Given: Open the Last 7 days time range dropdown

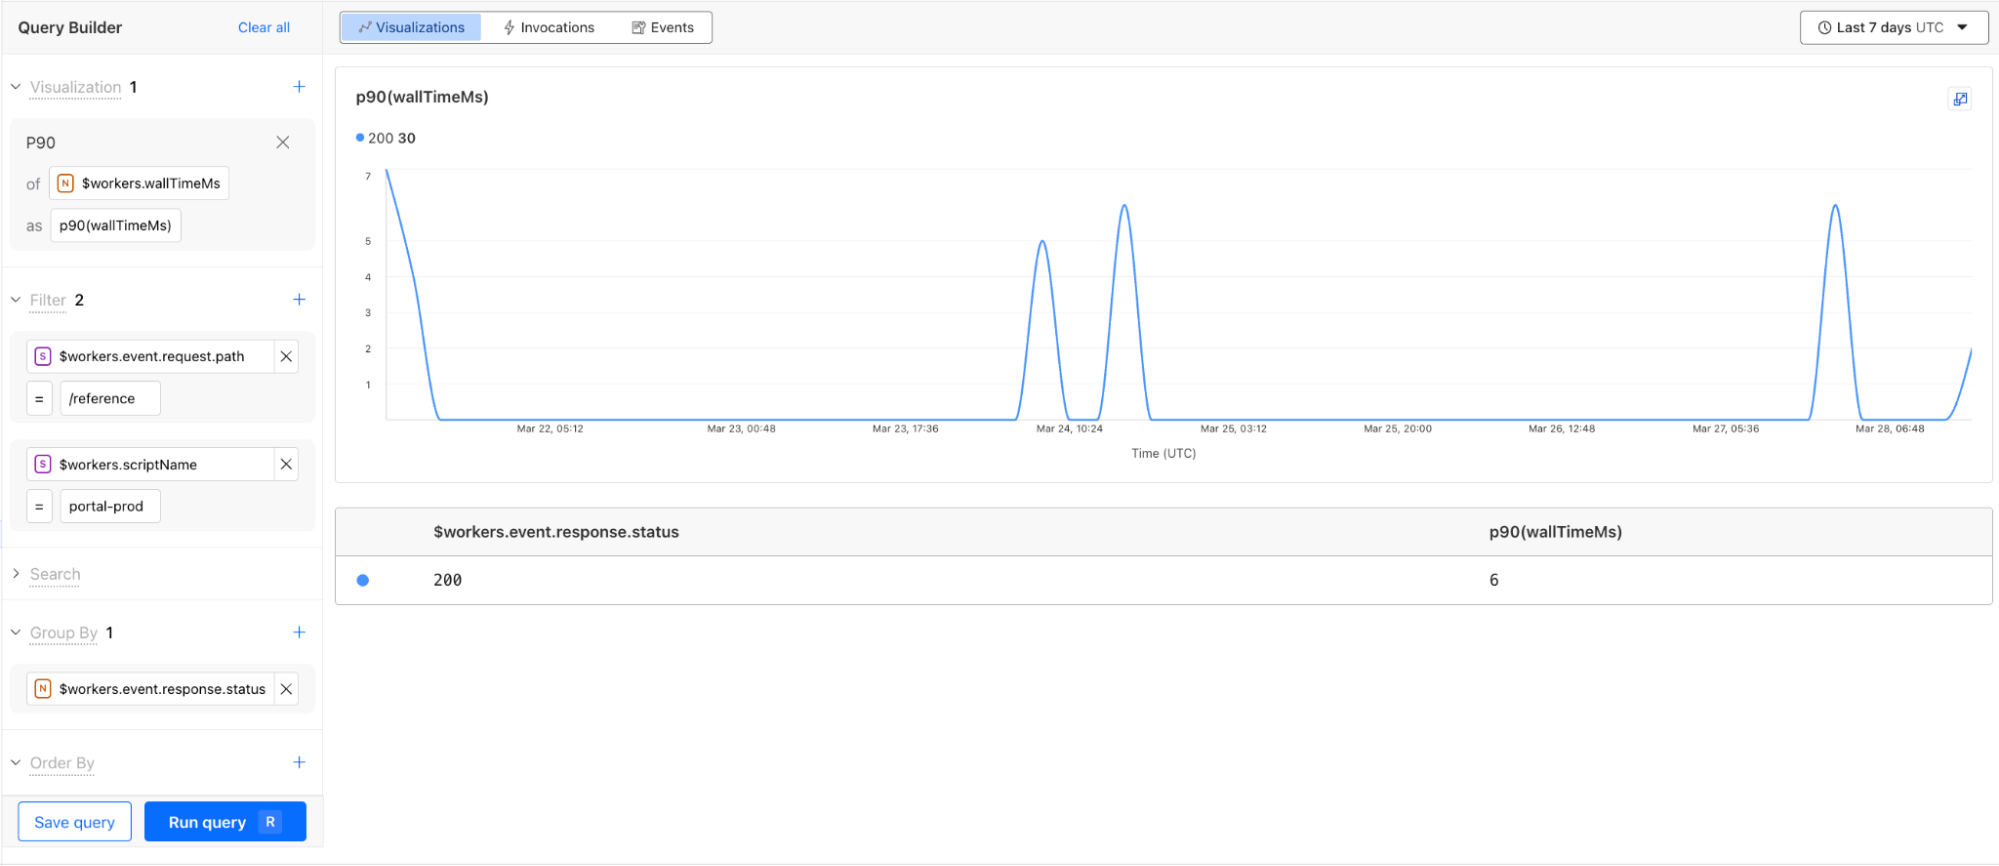Looking at the screenshot, I should 1893,28.
